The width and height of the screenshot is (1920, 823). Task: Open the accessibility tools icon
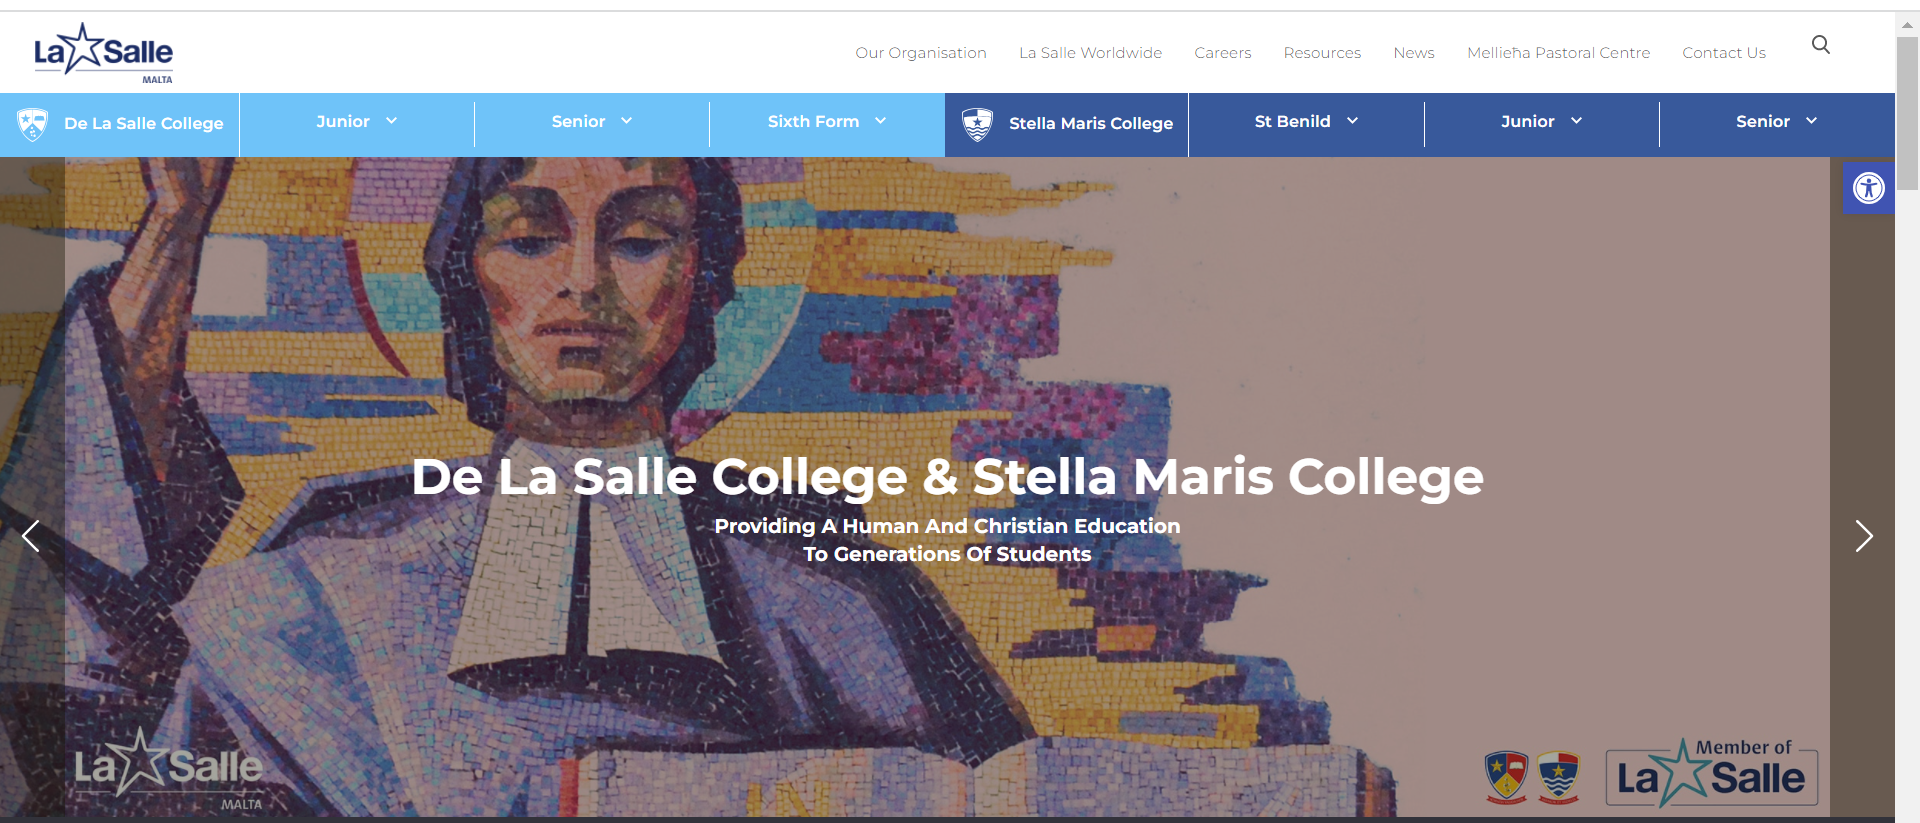click(1868, 188)
